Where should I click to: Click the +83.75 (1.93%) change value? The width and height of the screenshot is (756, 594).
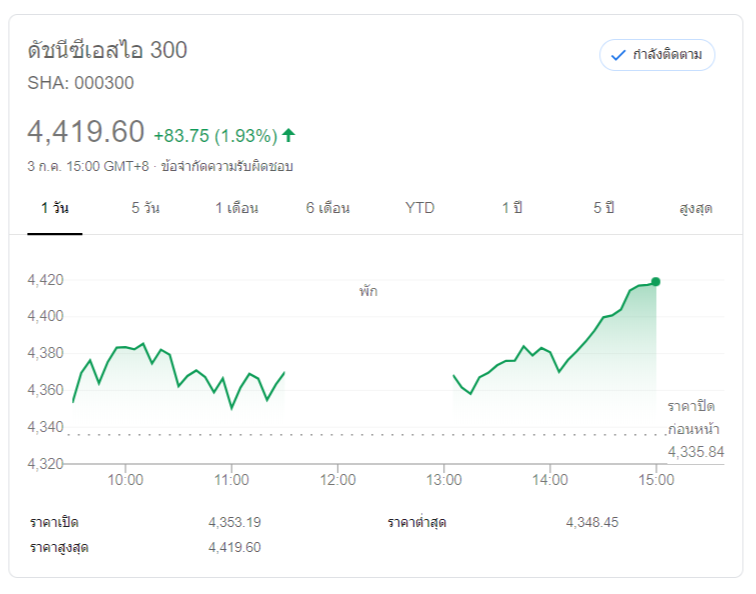[214, 135]
